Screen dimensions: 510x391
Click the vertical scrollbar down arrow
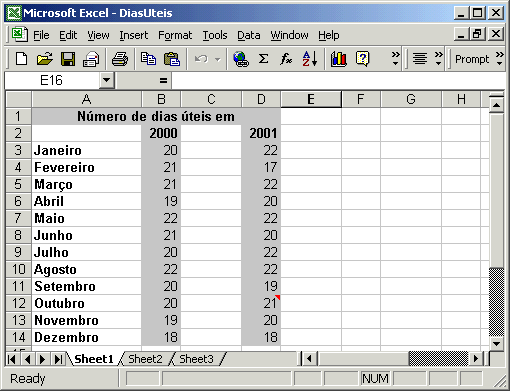click(x=496, y=343)
